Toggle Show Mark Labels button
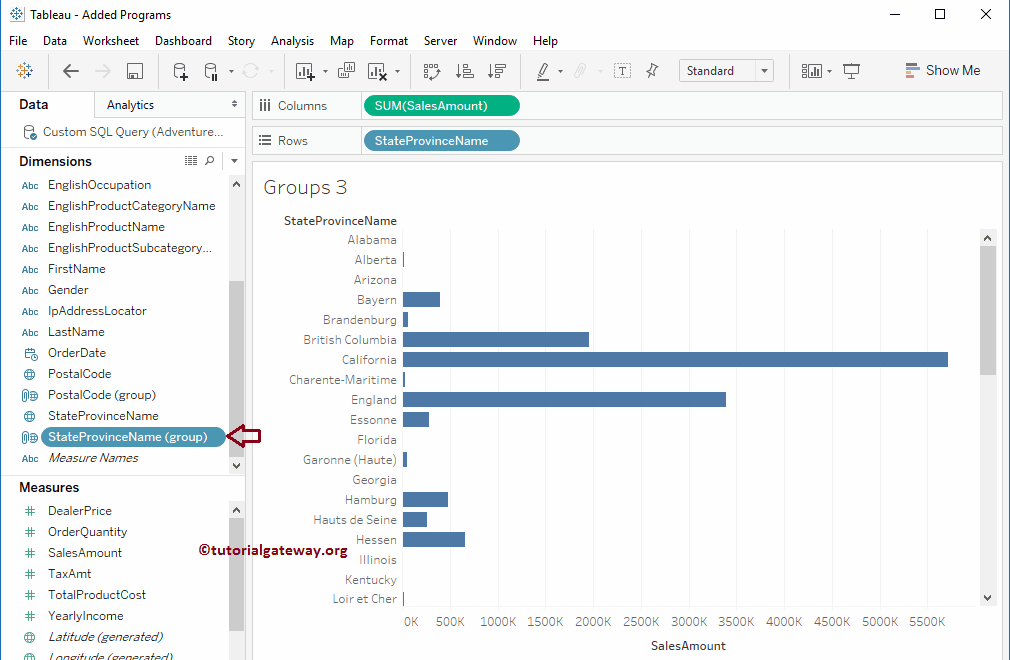 pyautogui.click(x=622, y=71)
